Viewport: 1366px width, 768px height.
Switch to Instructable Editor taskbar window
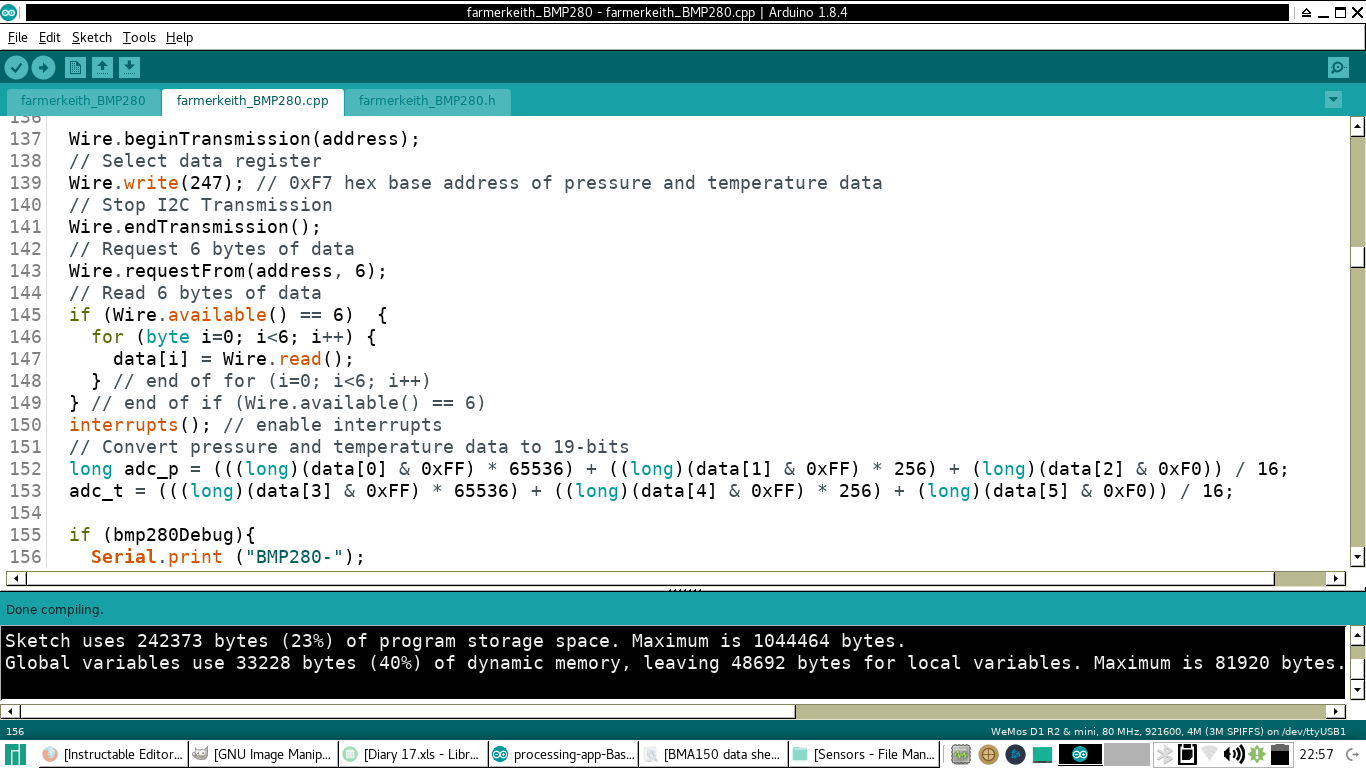[113, 754]
